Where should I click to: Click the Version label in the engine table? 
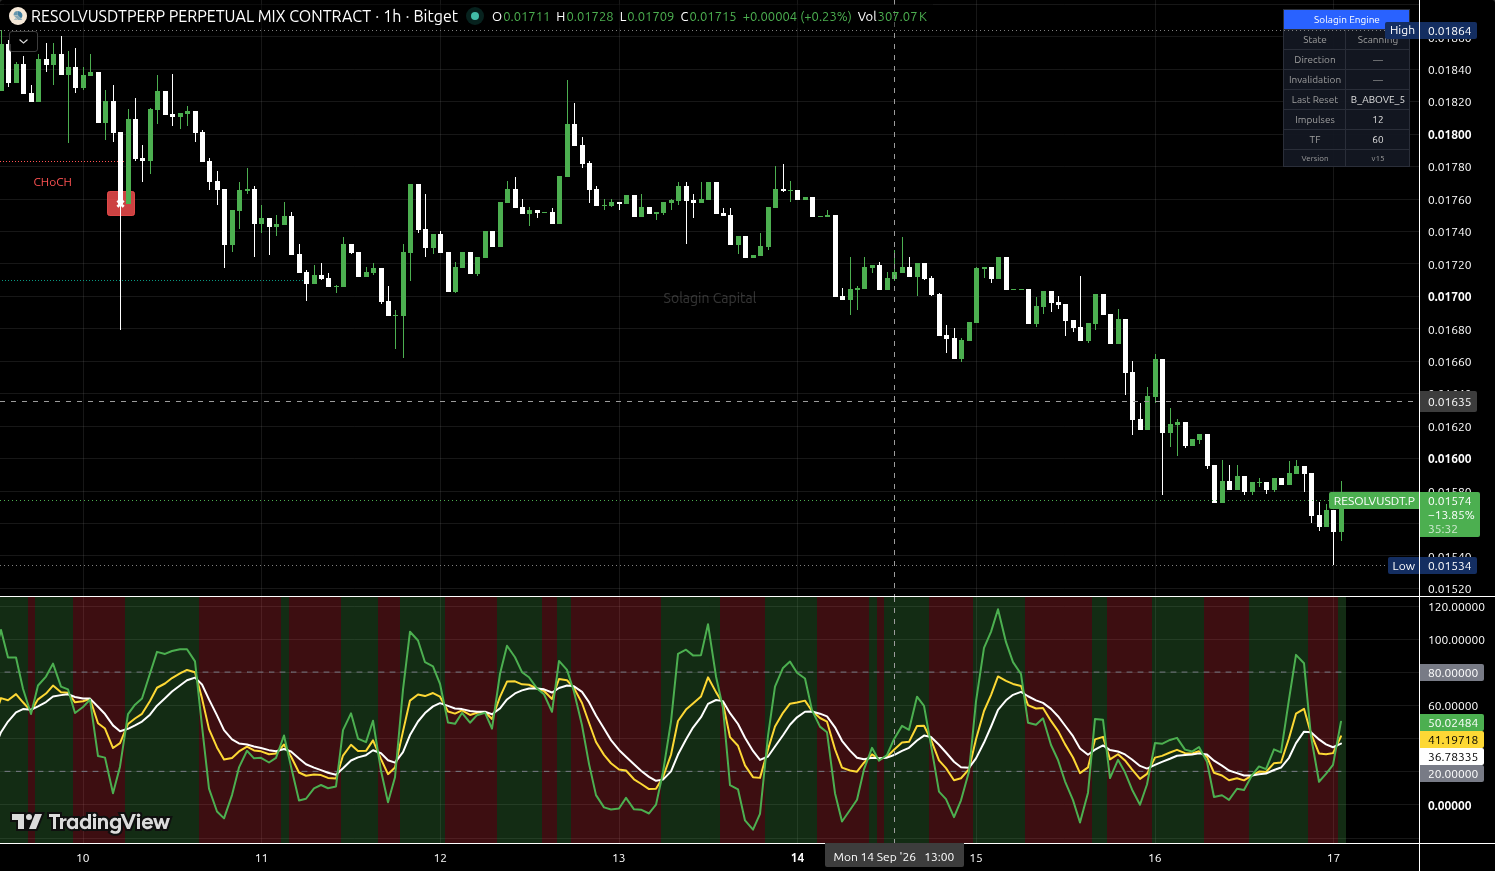pyautogui.click(x=1315, y=159)
